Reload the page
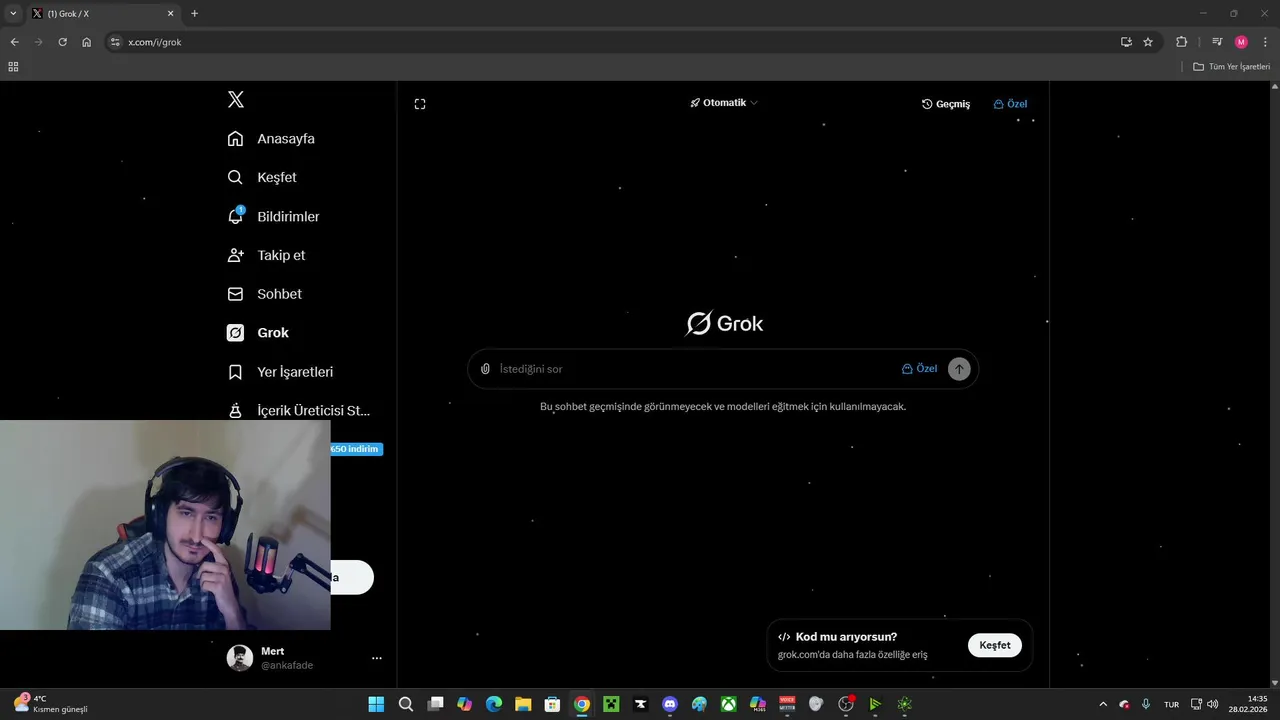Viewport: 1280px width, 720px height. pos(62,42)
